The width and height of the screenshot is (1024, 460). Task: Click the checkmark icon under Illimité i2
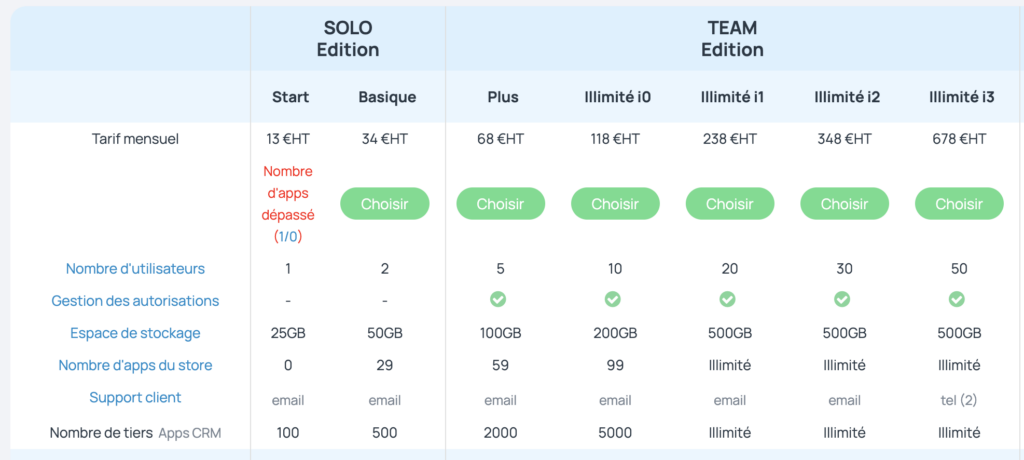click(x=842, y=299)
